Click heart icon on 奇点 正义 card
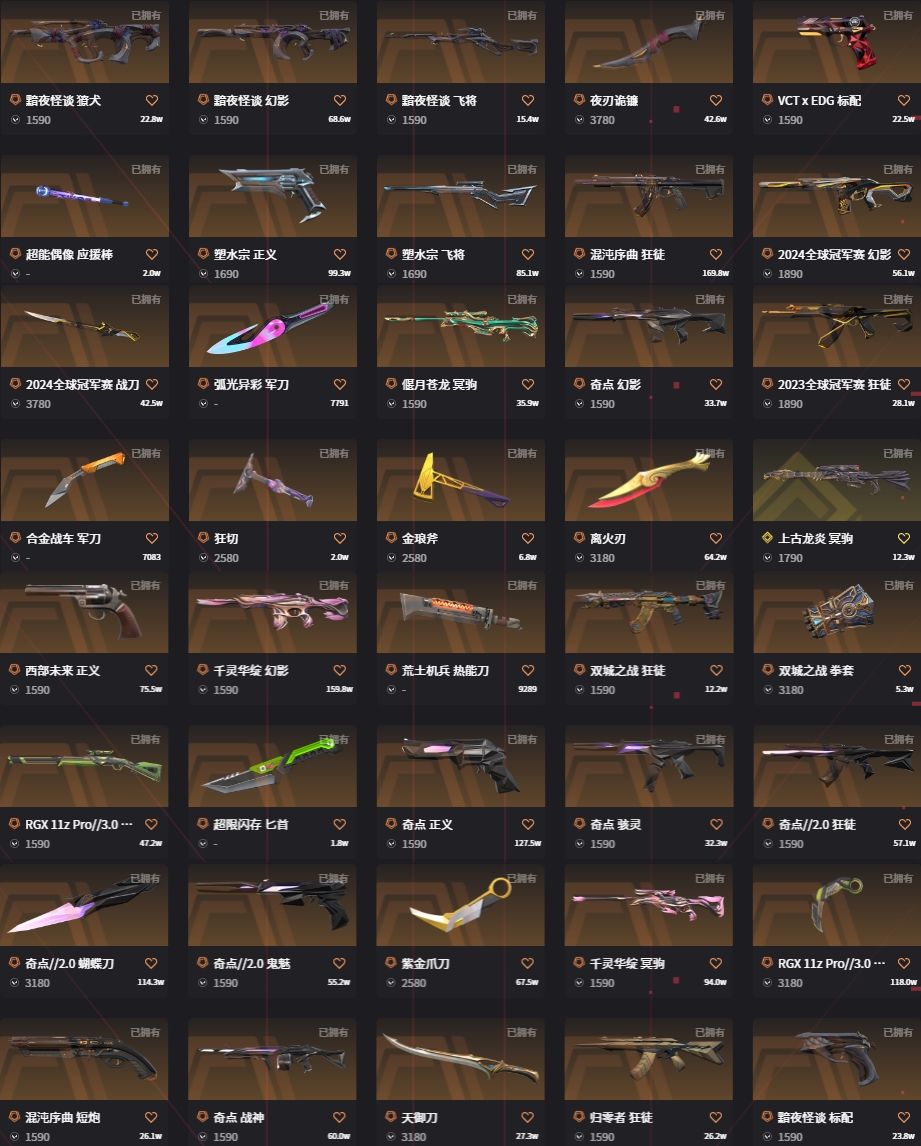The image size is (921, 1146). click(x=528, y=824)
